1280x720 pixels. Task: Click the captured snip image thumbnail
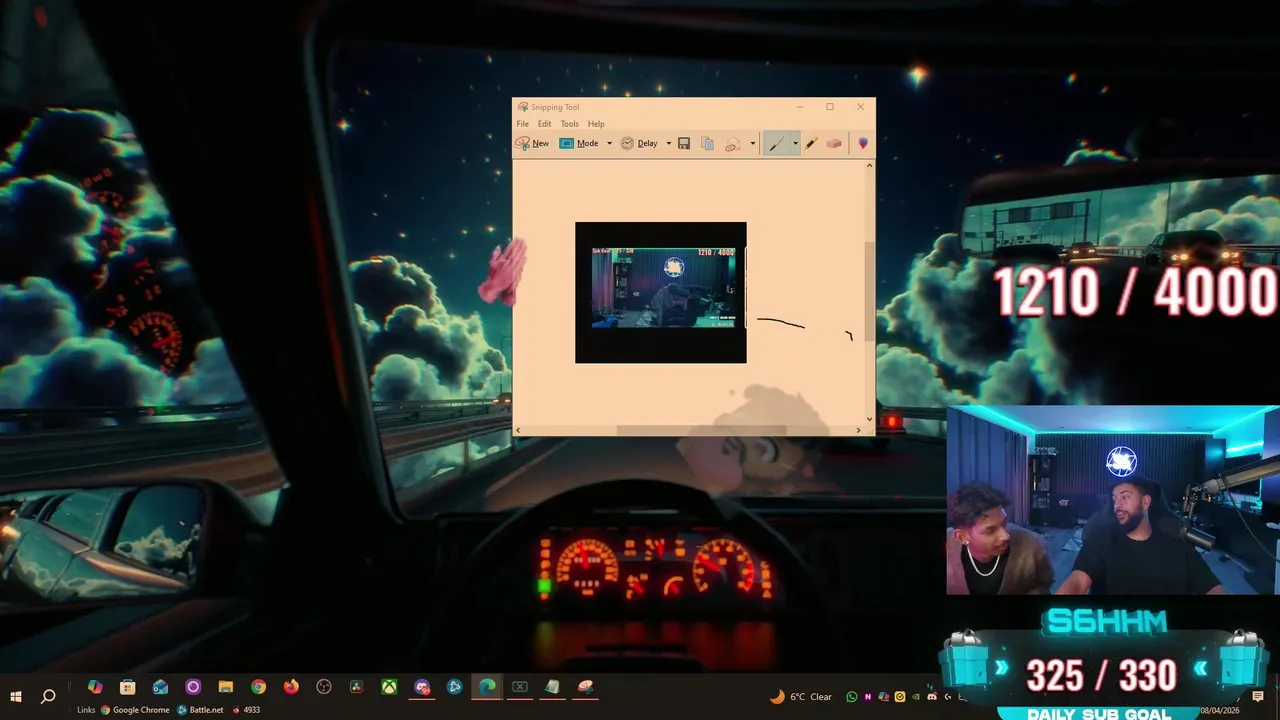pos(660,292)
